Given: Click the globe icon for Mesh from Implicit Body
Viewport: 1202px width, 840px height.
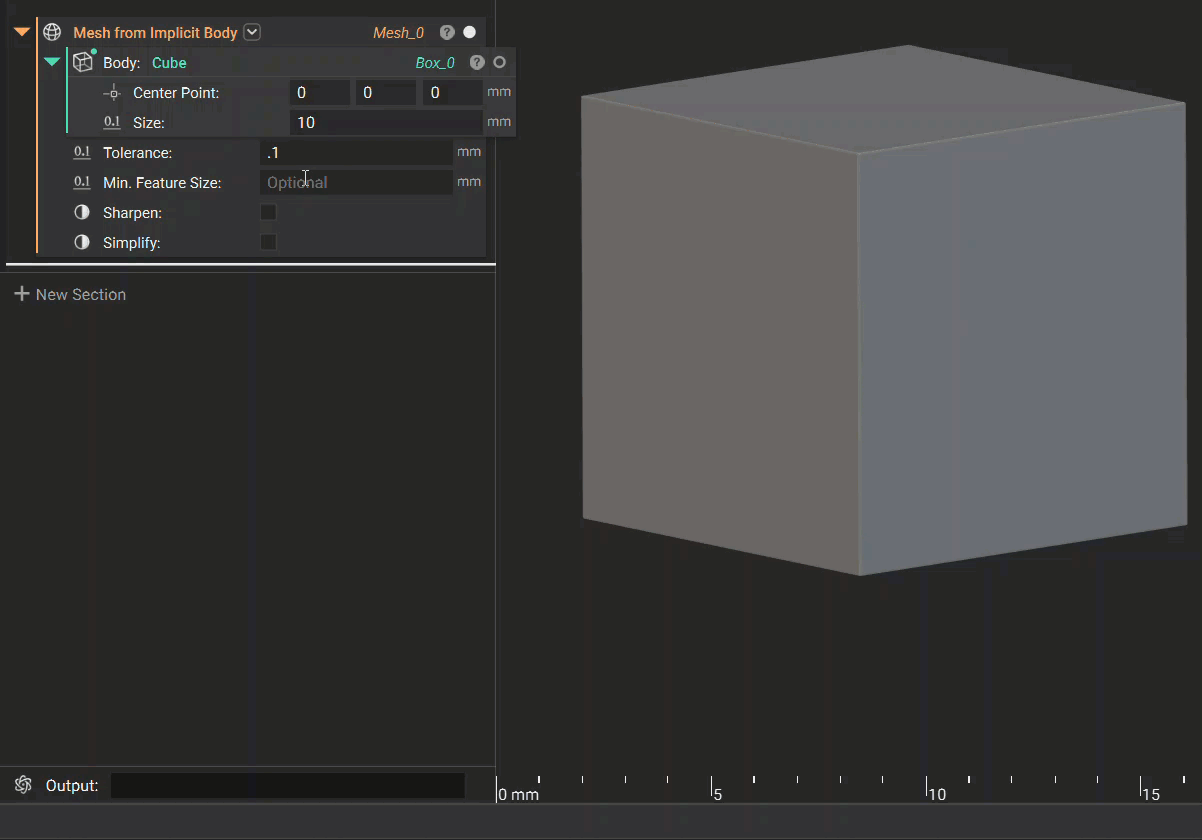Looking at the screenshot, I should tap(52, 32).
